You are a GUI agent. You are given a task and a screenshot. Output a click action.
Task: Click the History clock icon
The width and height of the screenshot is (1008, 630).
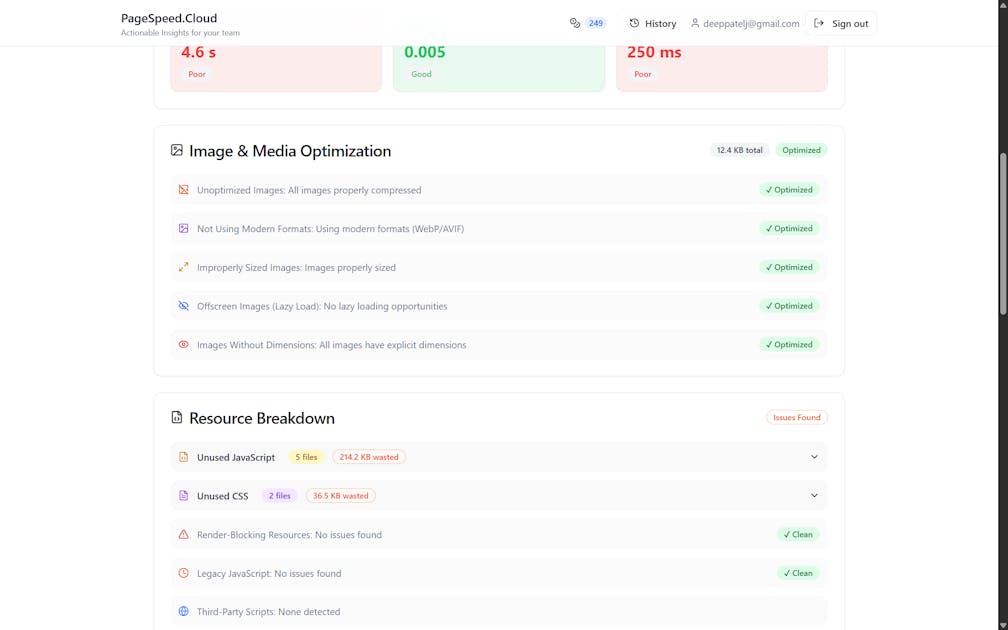(632, 22)
